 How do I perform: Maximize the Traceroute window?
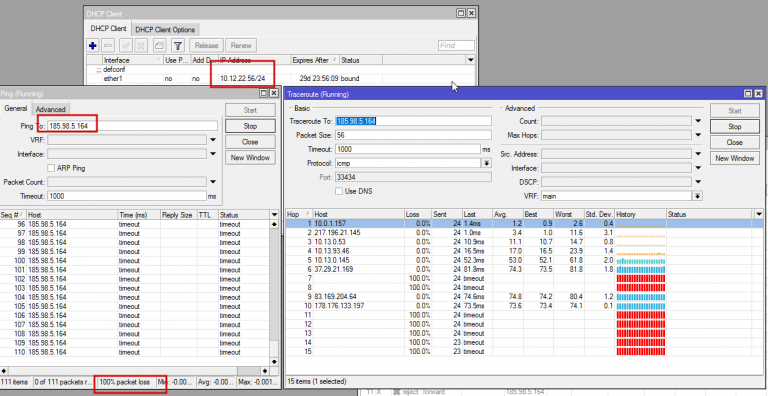click(748, 94)
